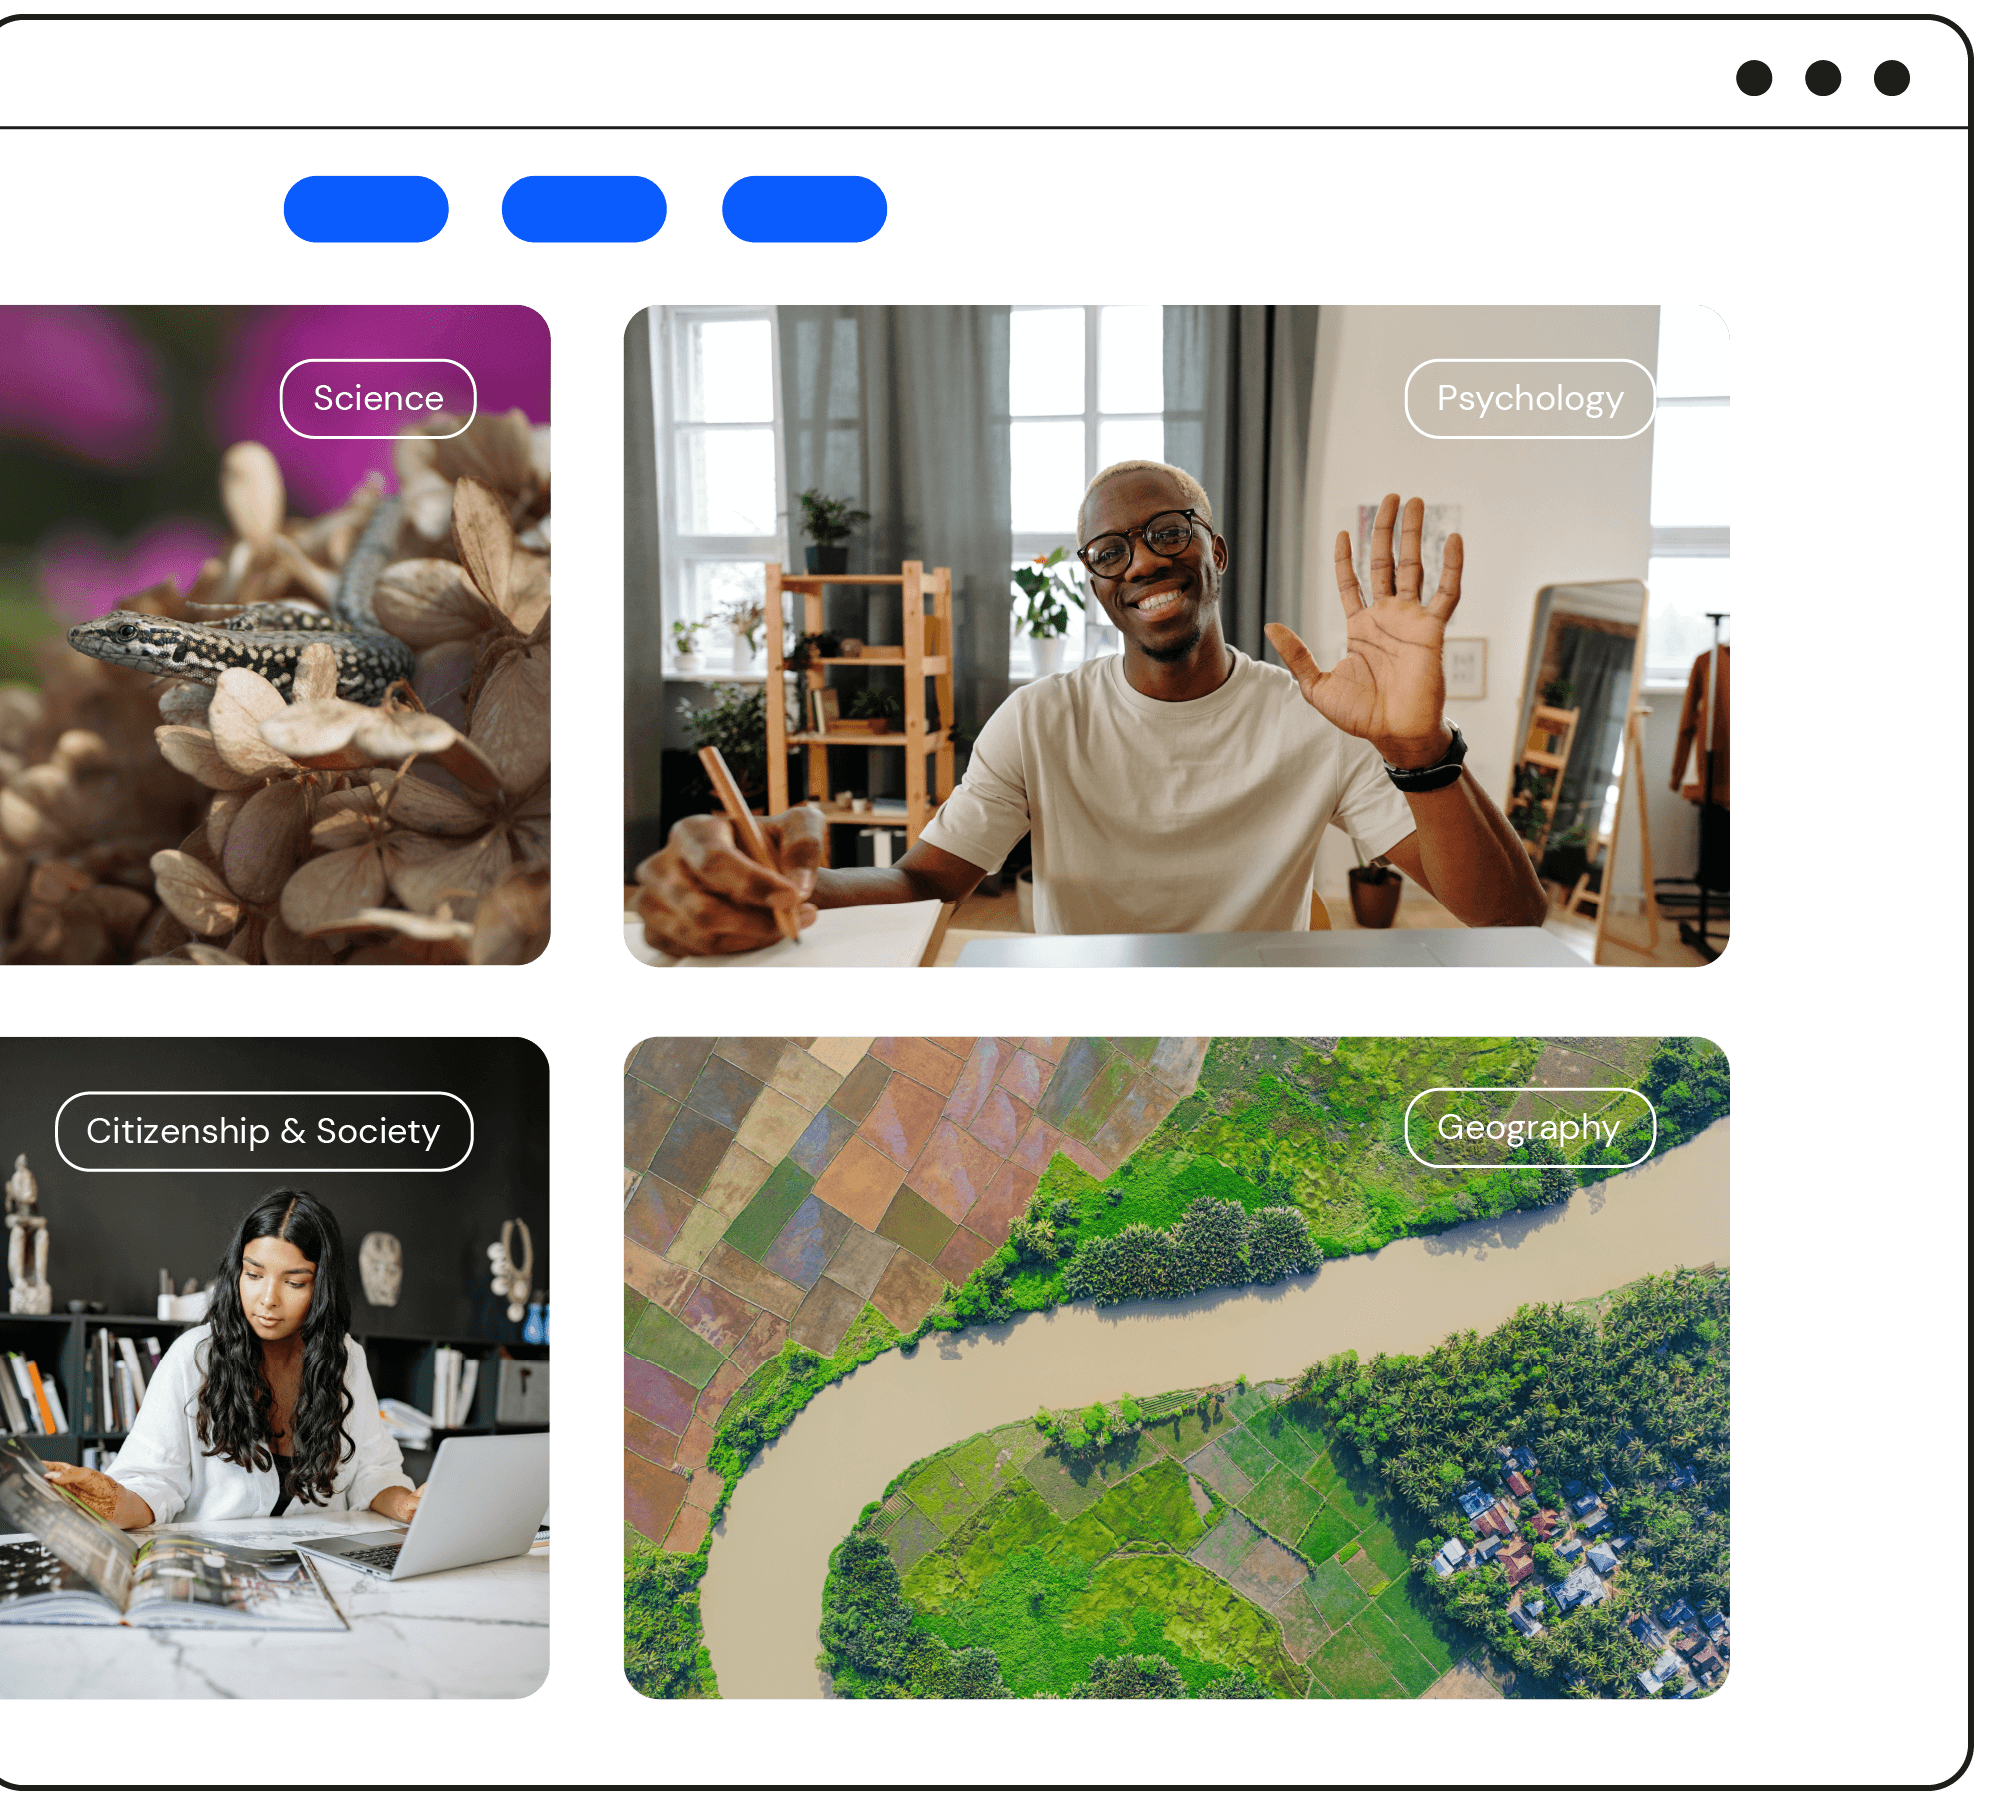
Task: Expand the third blue pill dropdown
Action: [801, 209]
